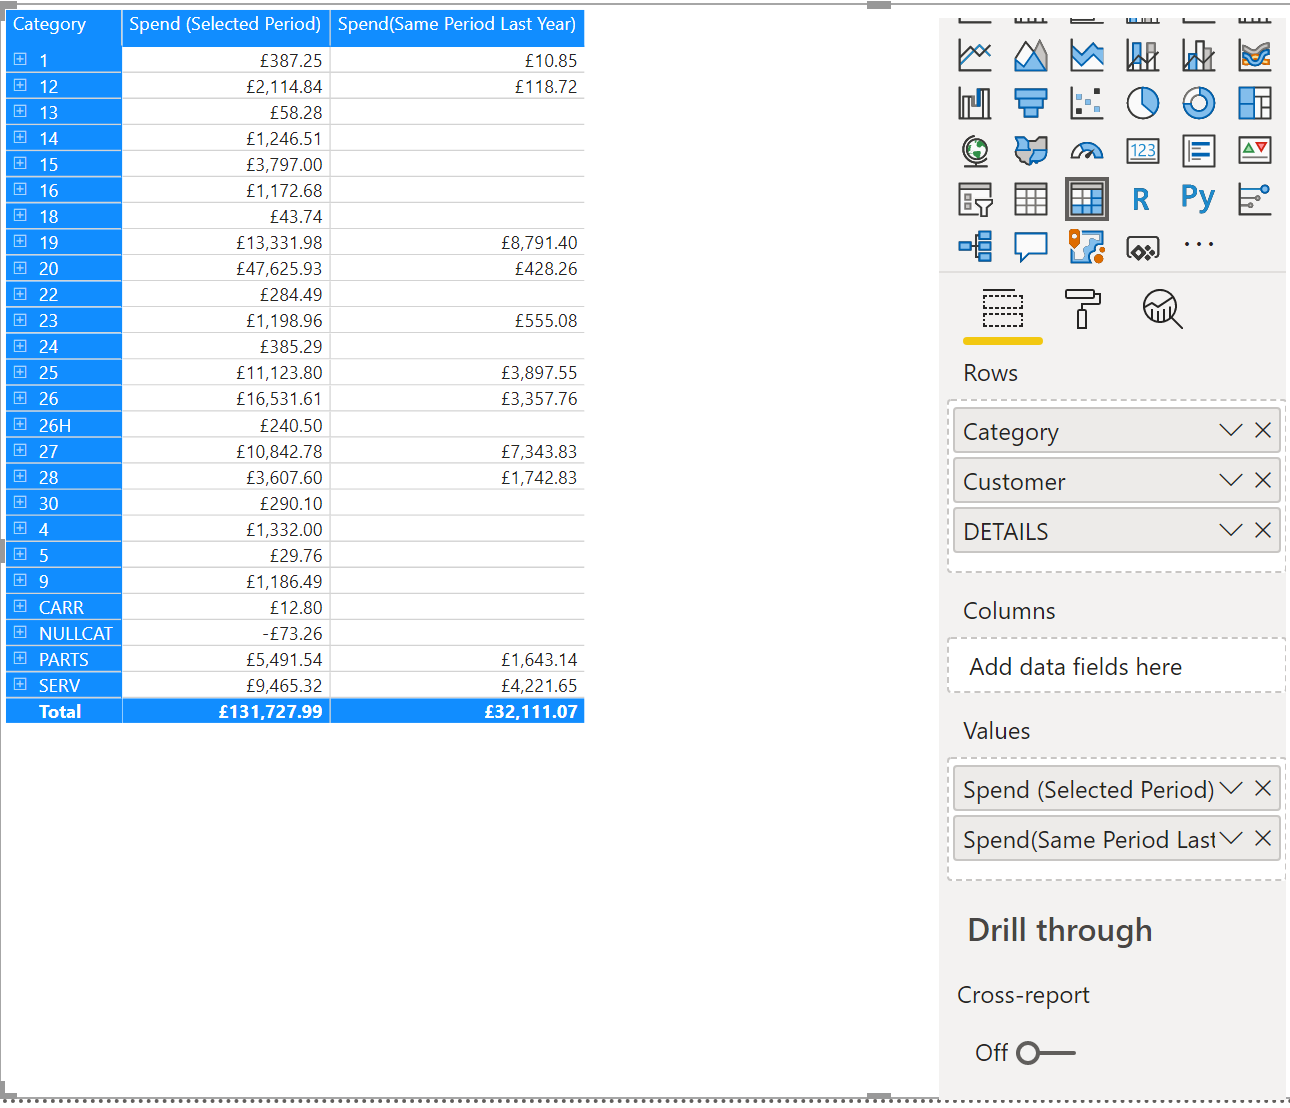Open dropdown for DETAILS field
Viewport: 1290px width, 1108px height.
[x=1231, y=530]
